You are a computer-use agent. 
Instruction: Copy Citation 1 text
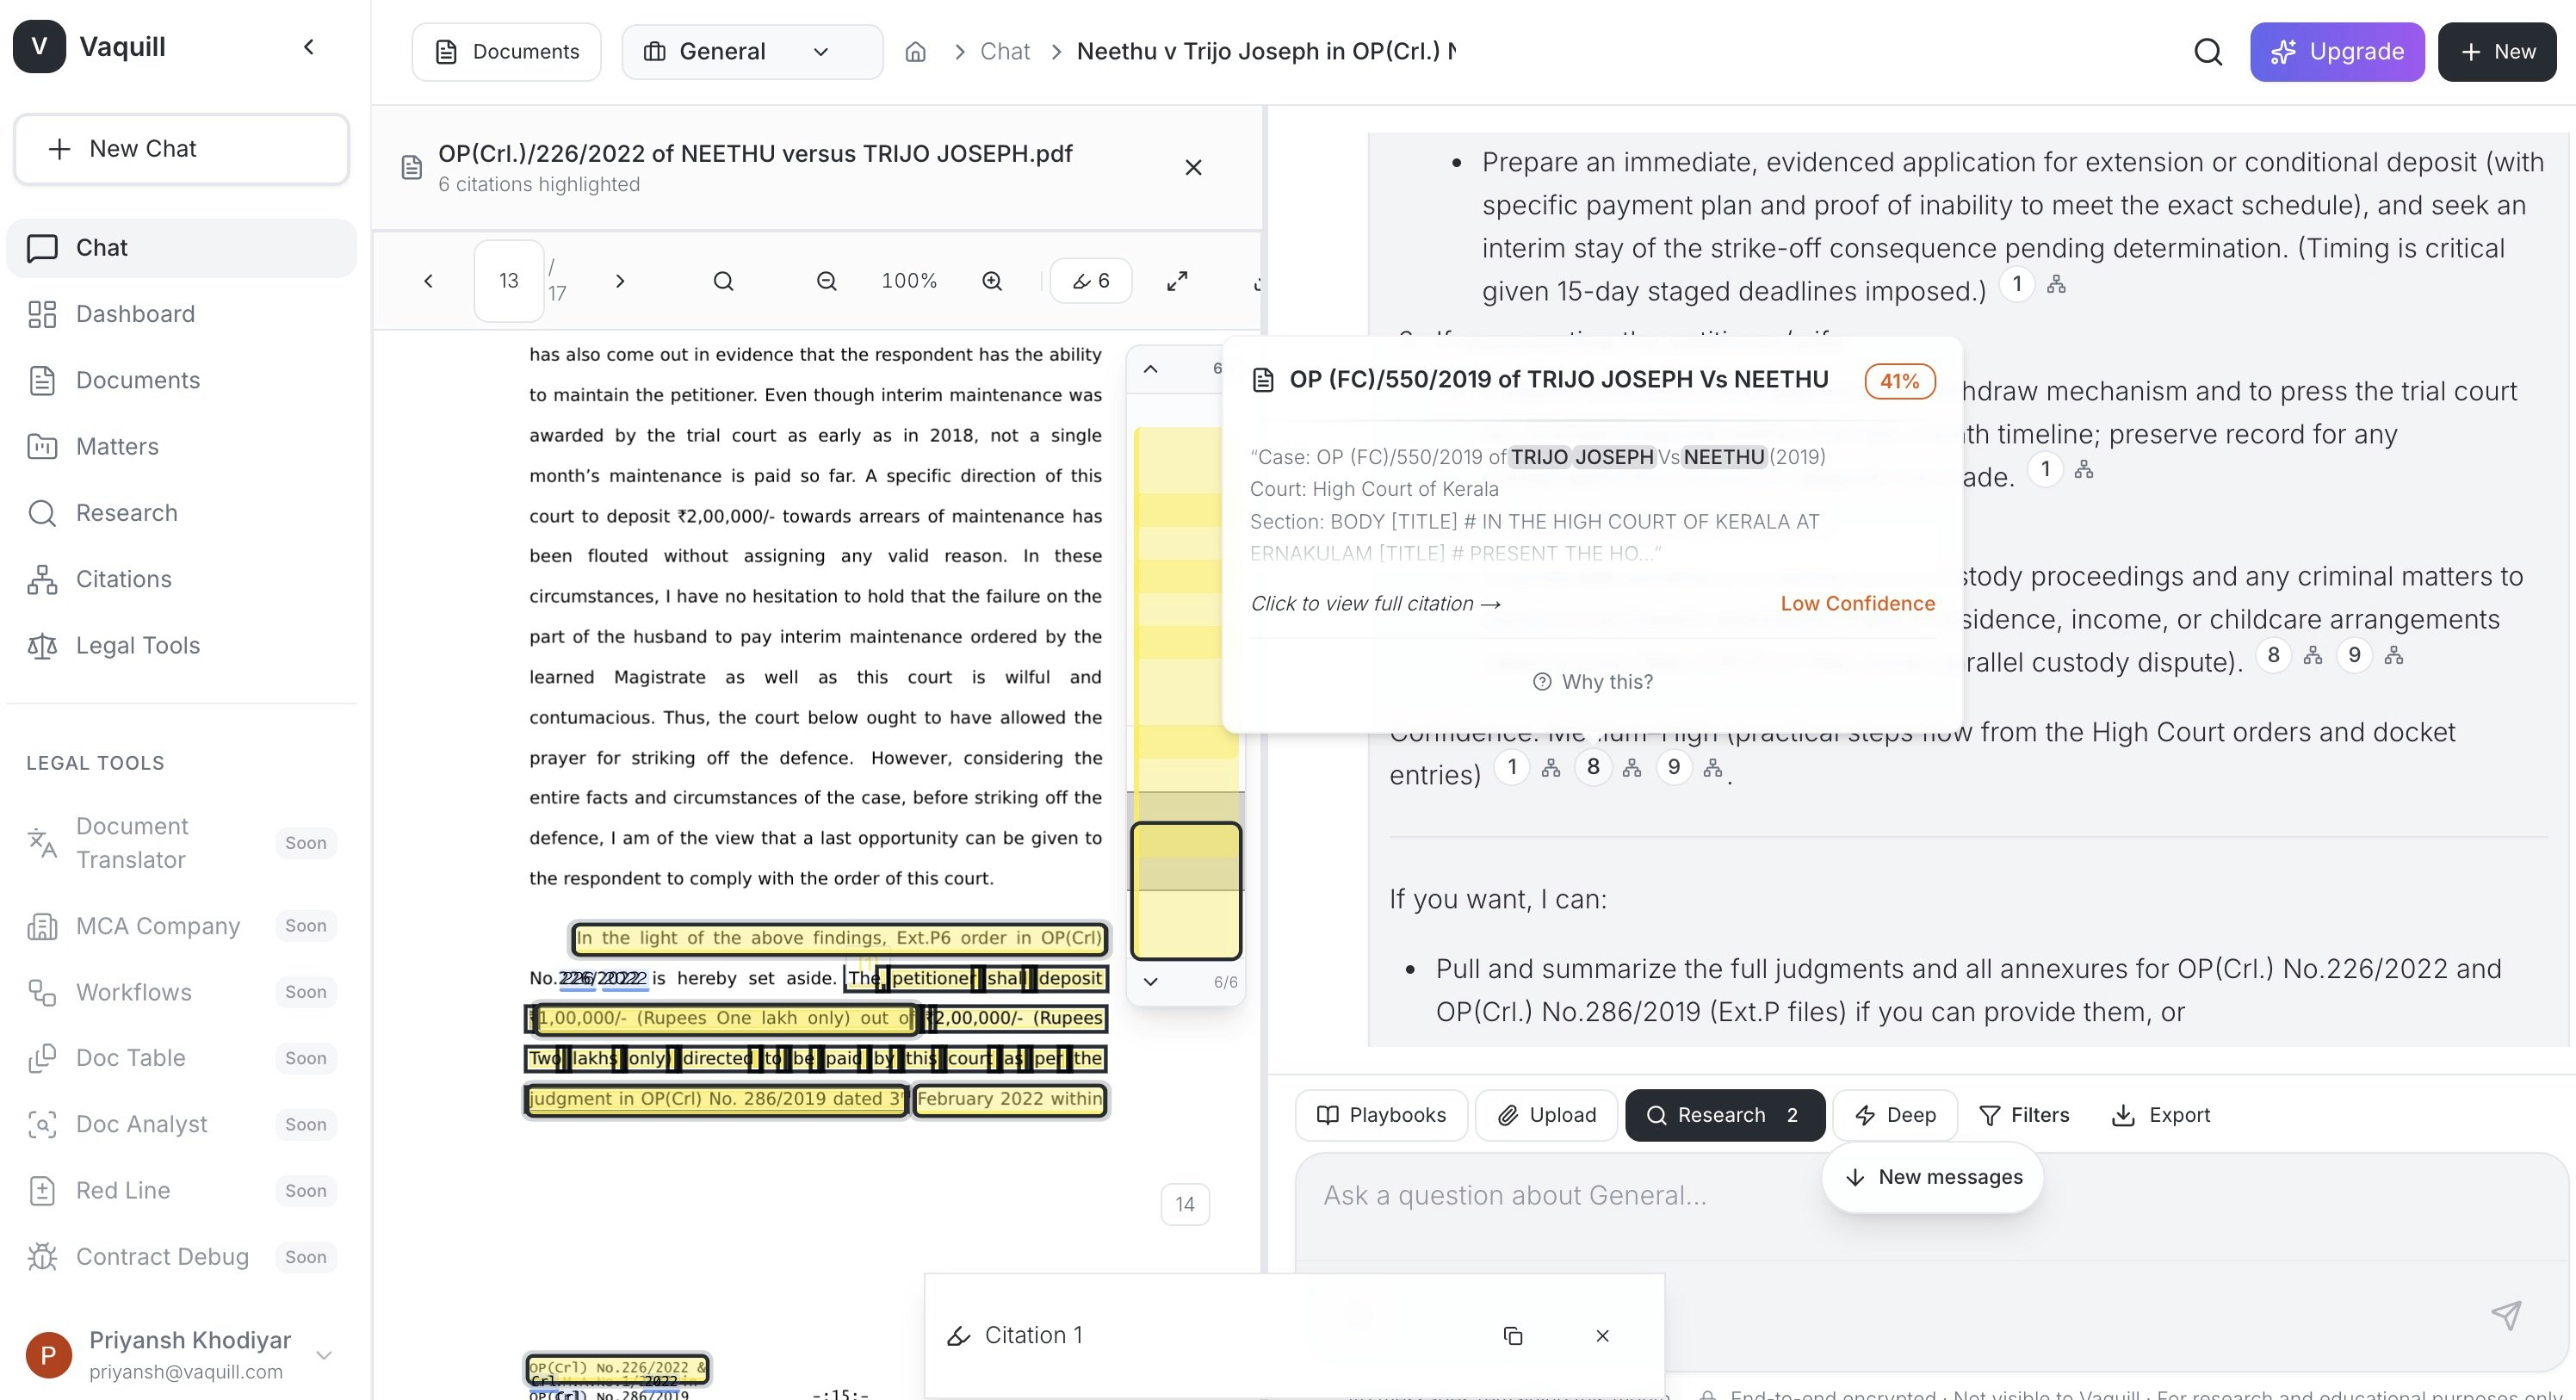click(x=1513, y=1335)
